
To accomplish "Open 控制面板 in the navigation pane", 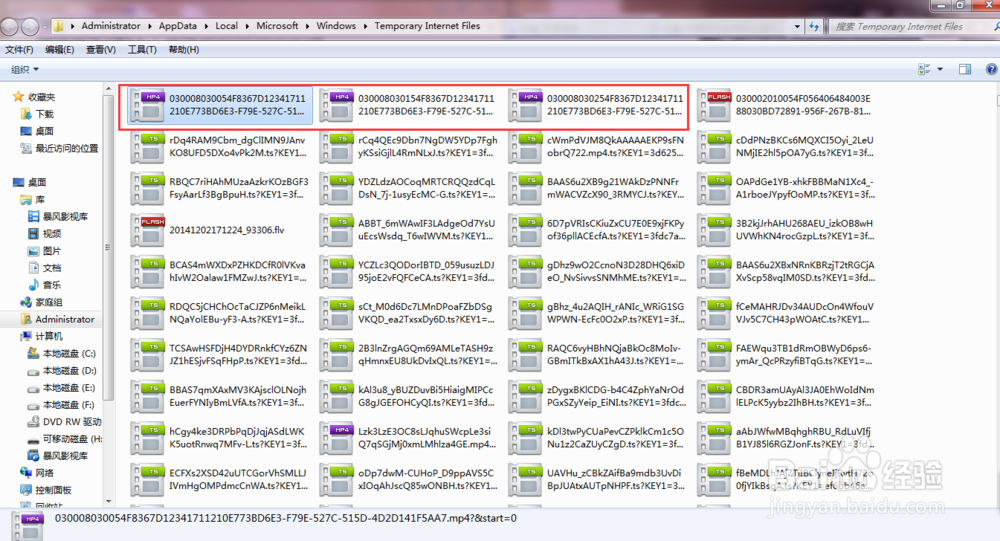I will click(x=46, y=490).
